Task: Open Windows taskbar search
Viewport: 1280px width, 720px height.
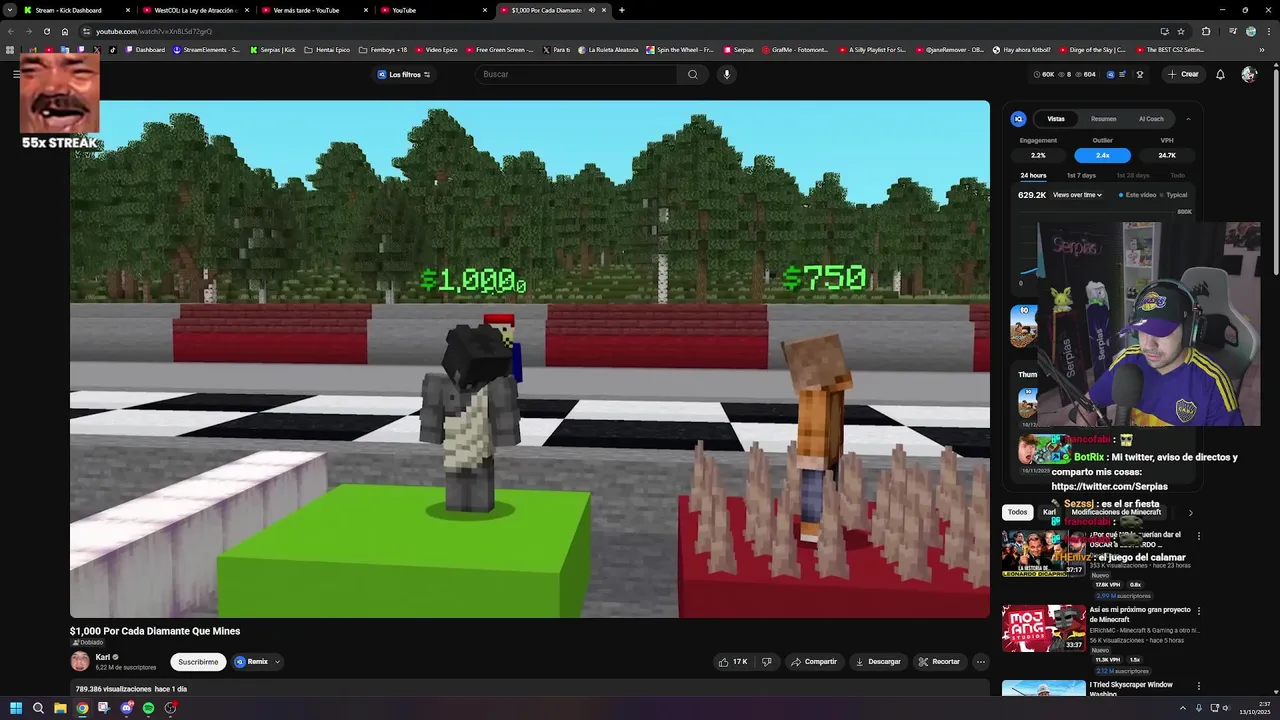Action: click(x=38, y=708)
